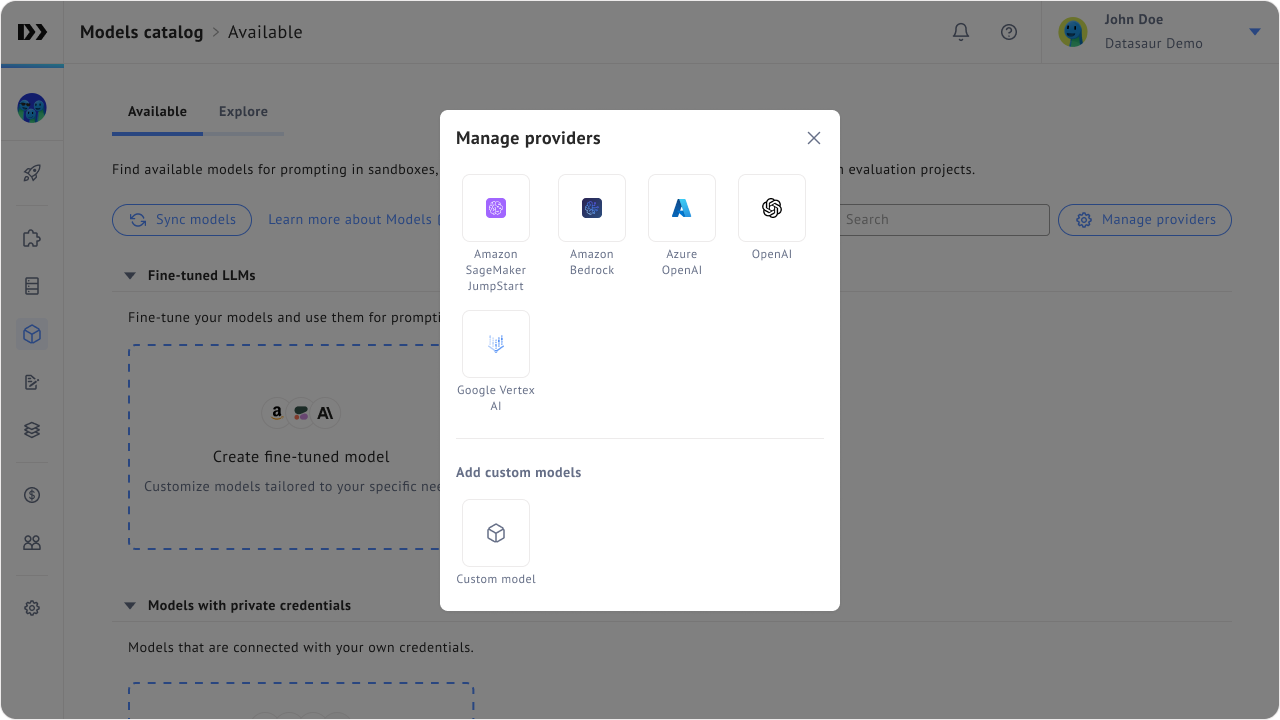Select the Google Vertex AI provider icon

tap(496, 344)
